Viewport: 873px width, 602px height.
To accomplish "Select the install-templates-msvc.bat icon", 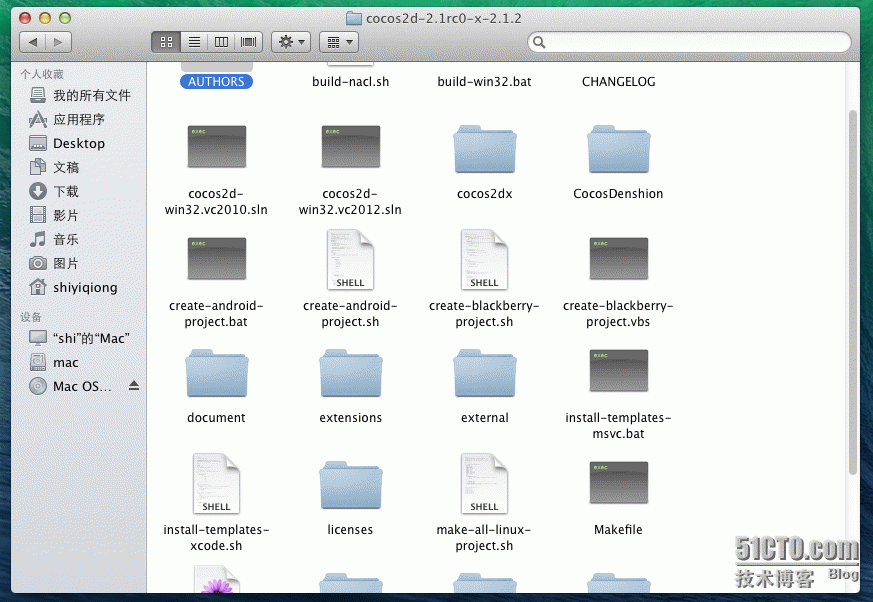I will click(619, 370).
